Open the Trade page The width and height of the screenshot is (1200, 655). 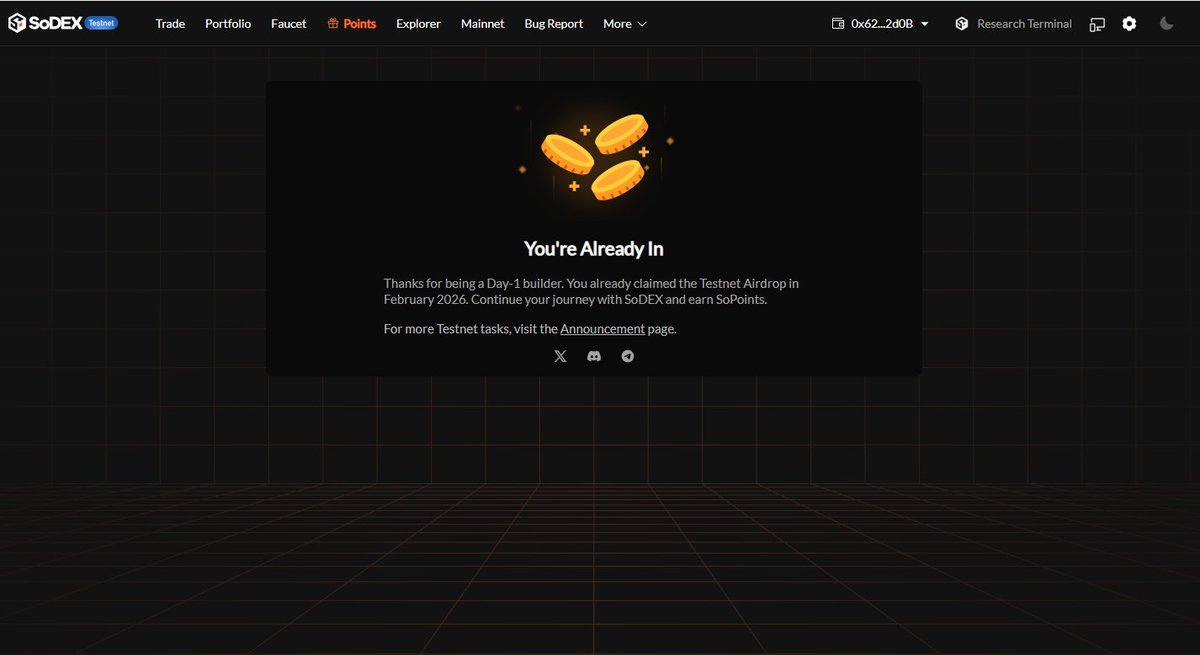click(x=170, y=23)
